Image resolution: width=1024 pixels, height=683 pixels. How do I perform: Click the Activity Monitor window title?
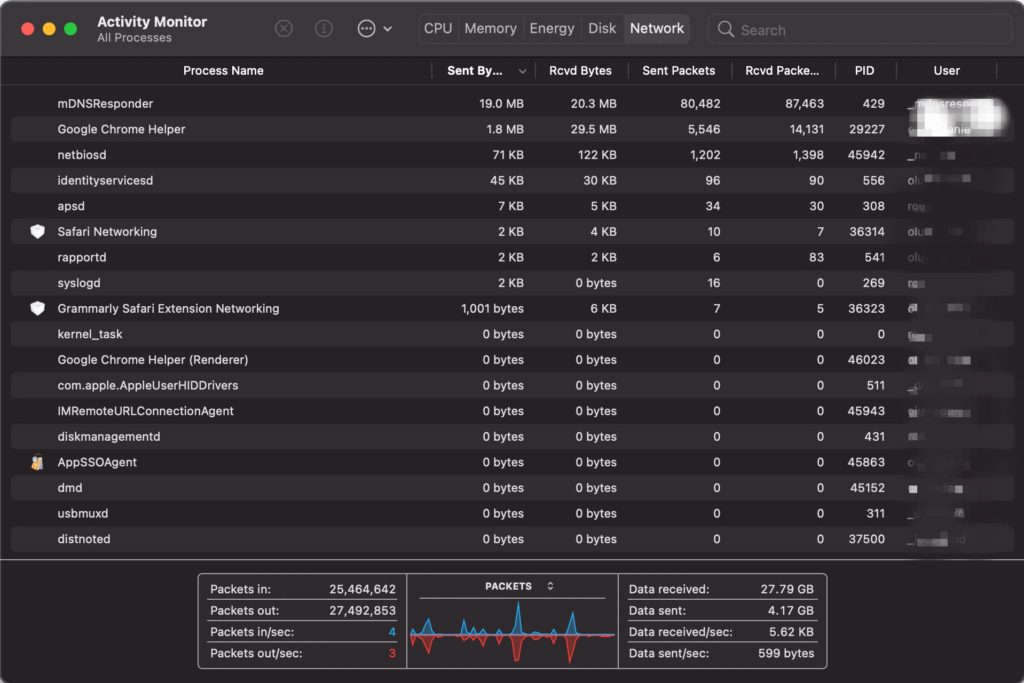[x=152, y=22]
